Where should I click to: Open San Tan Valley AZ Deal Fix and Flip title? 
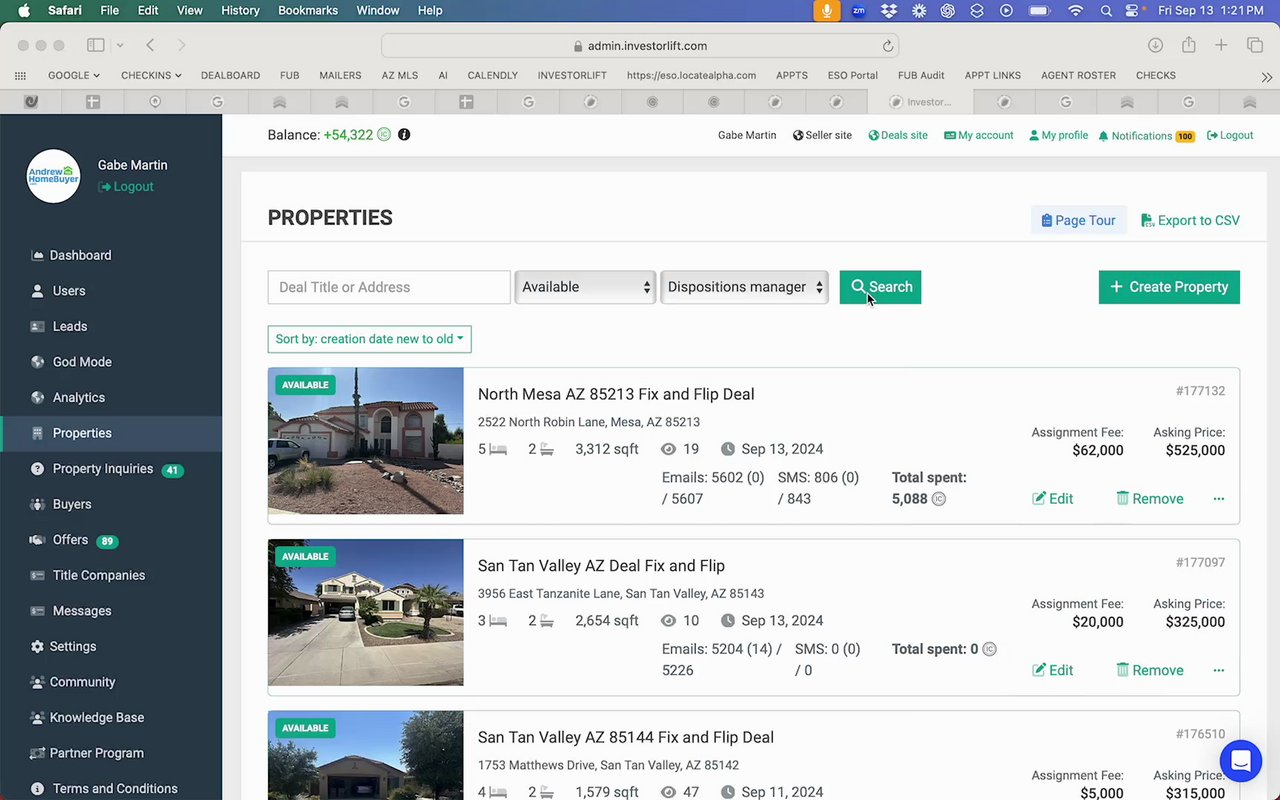coord(601,566)
